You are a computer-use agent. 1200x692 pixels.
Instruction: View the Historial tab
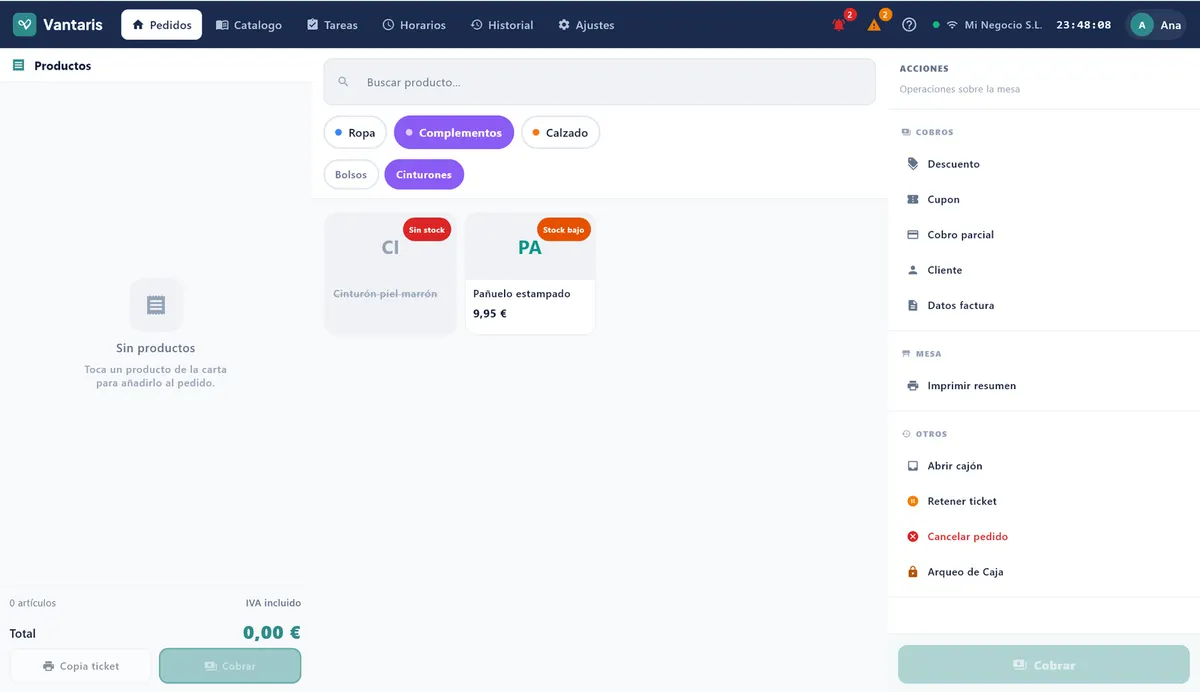[502, 25]
